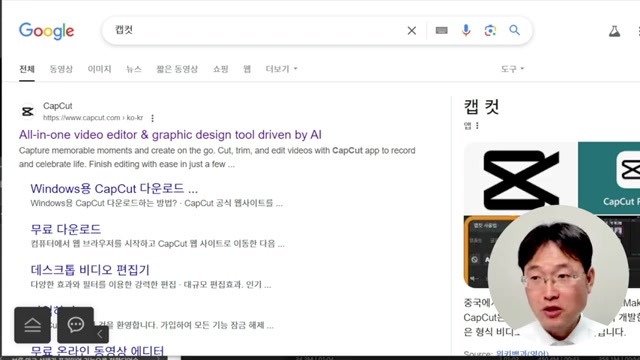The image size is (640, 360).
Task: Click the CapCut site name above URL
Action: point(58,106)
